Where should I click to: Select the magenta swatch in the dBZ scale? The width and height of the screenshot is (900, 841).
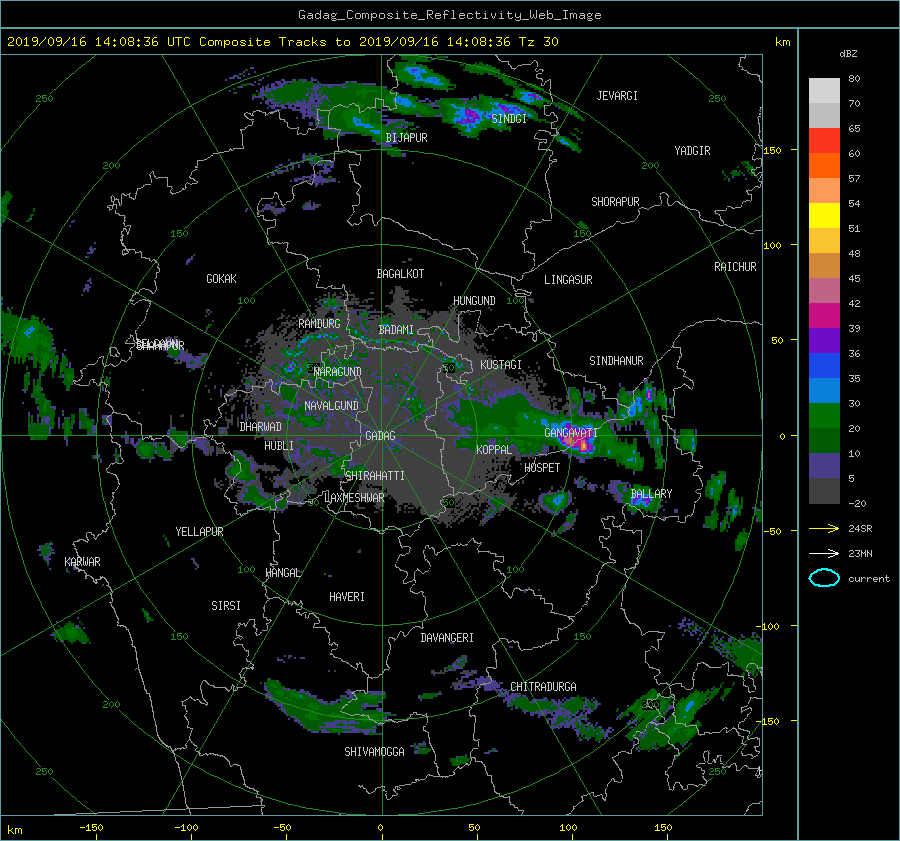point(824,315)
